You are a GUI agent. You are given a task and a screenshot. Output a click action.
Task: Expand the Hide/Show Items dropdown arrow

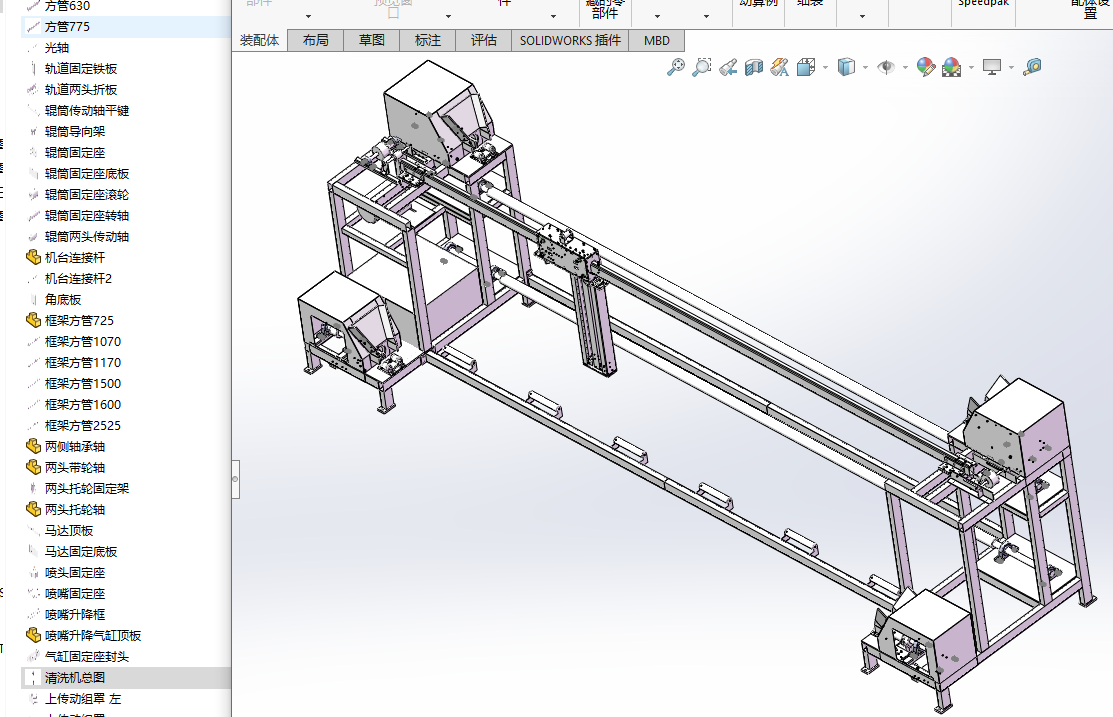point(904,68)
